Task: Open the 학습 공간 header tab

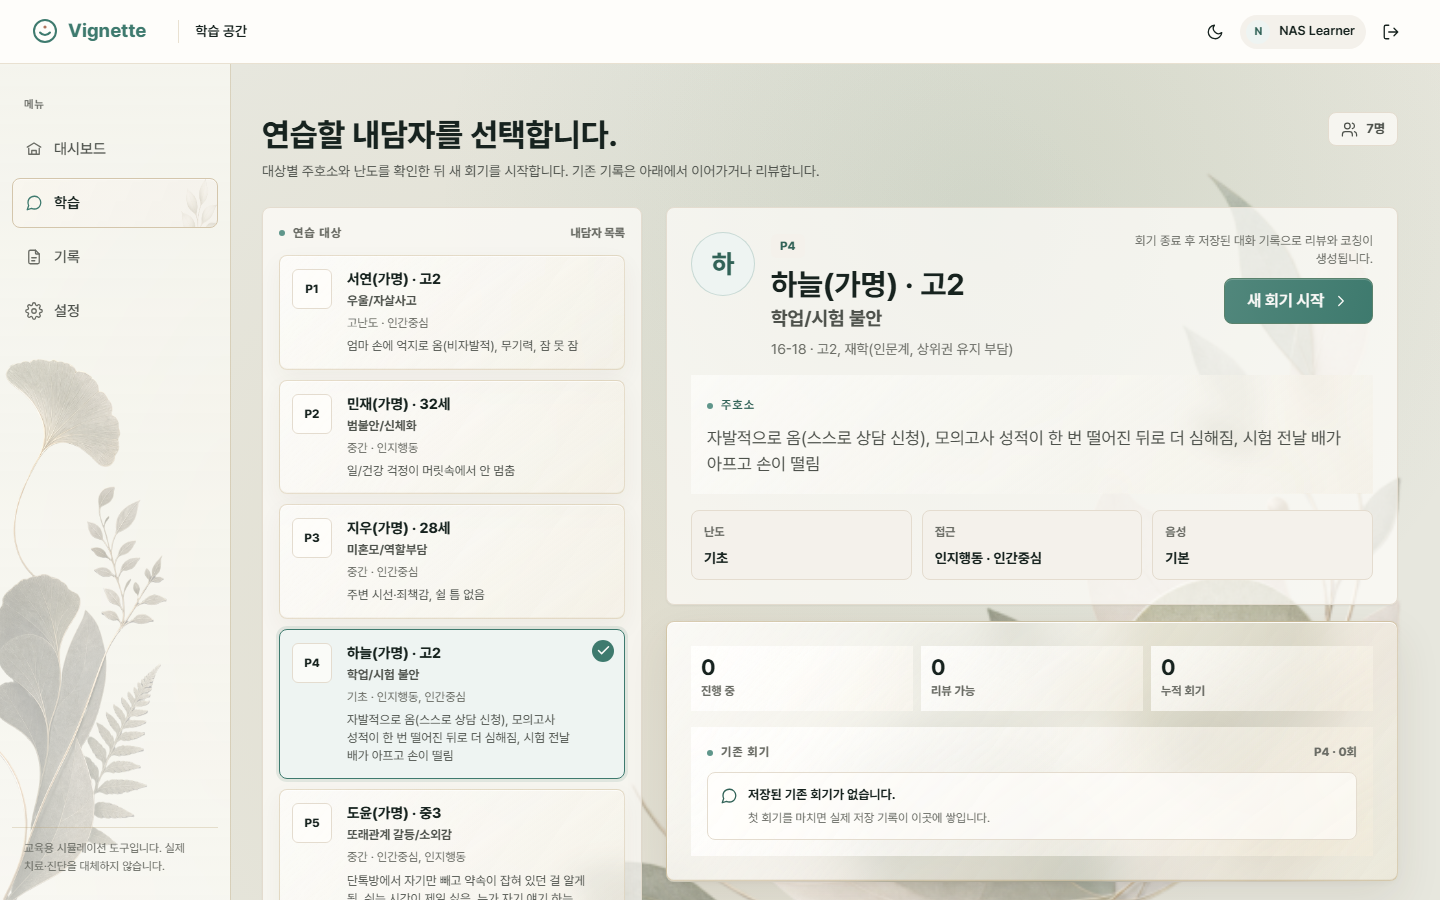Action: click(221, 31)
